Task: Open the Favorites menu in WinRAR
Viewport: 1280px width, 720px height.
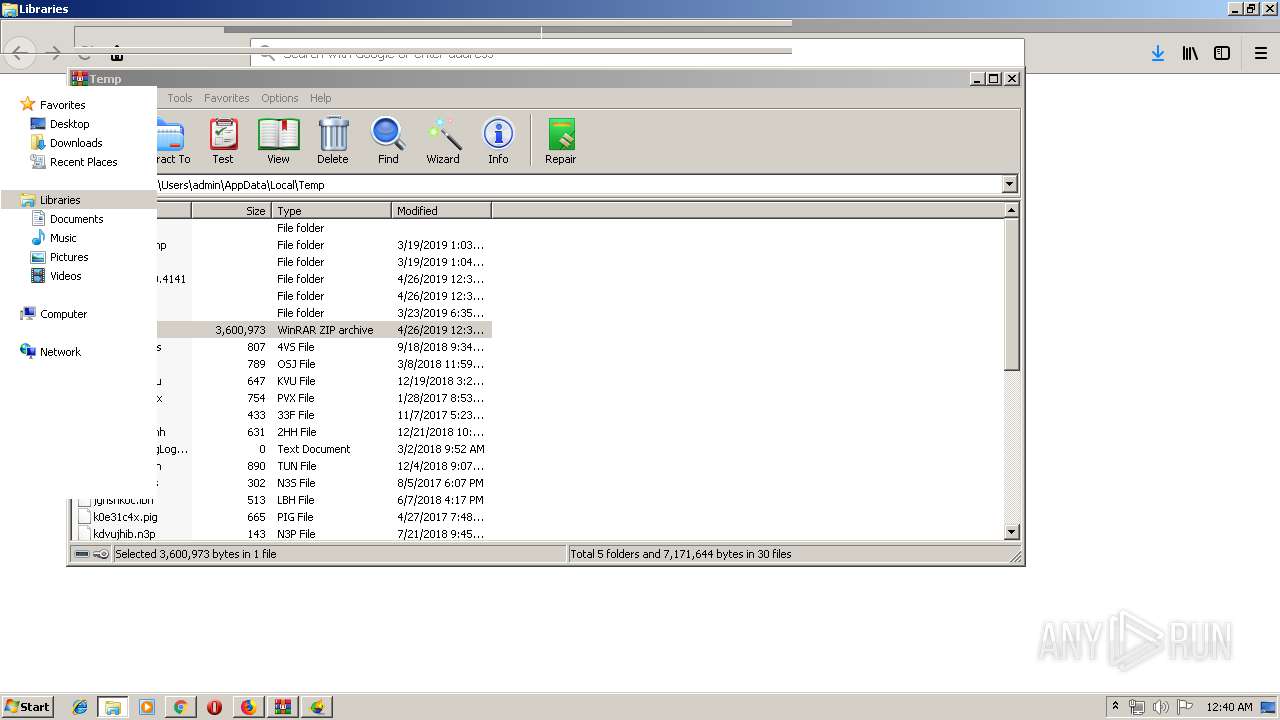Action: (x=227, y=98)
